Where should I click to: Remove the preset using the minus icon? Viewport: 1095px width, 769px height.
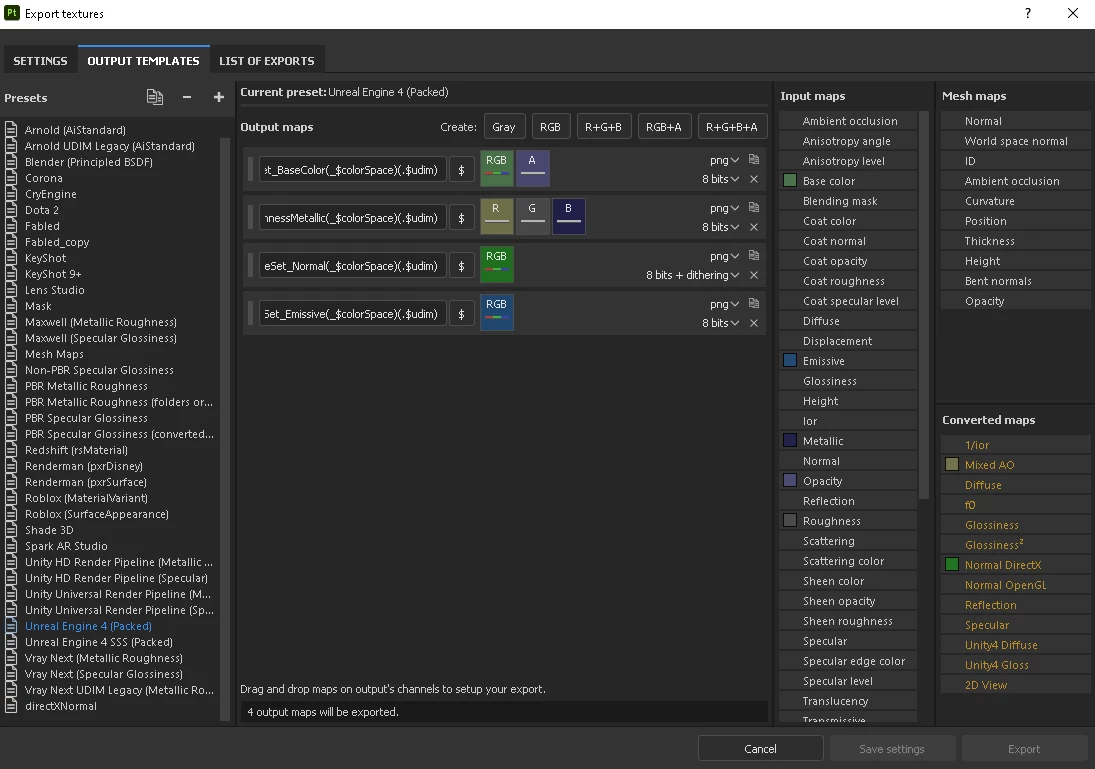186,97
